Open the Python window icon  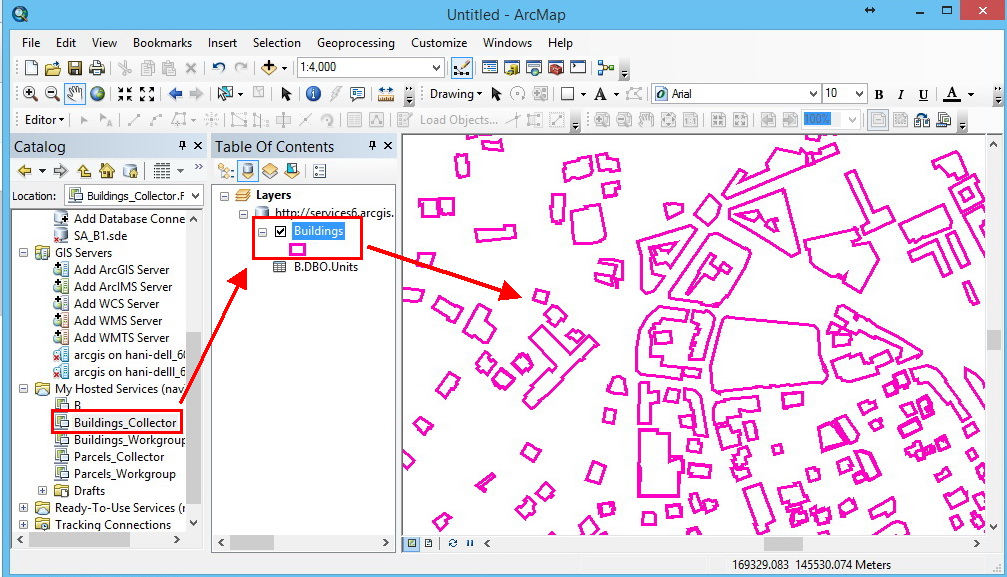(578, 67)
